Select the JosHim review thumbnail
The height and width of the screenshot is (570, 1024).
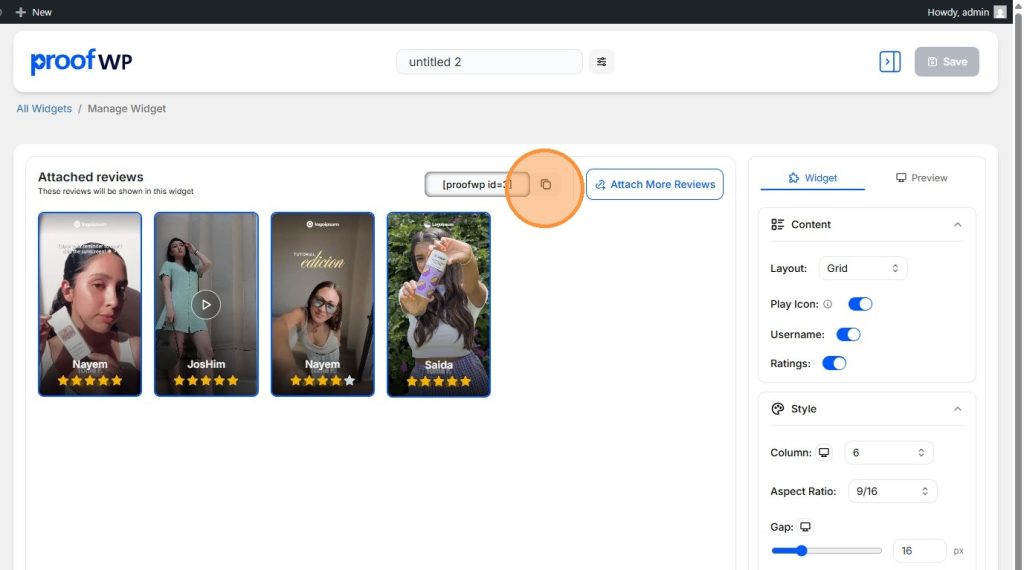pos(206,304)
